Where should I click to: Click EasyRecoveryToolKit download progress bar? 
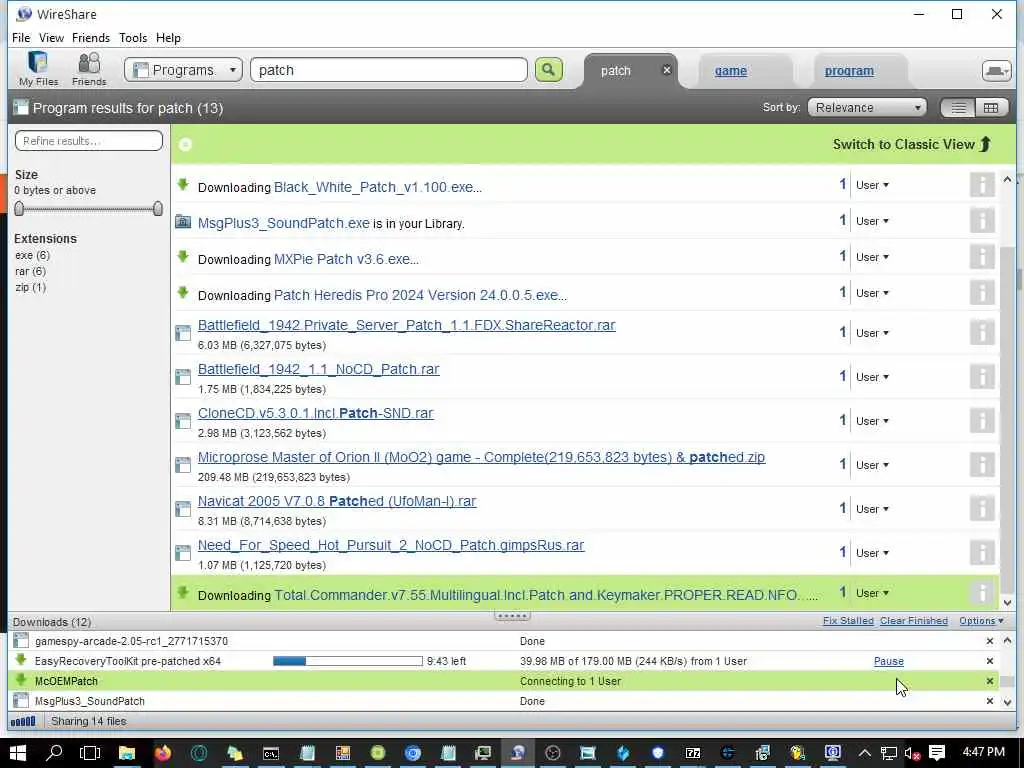347,662
